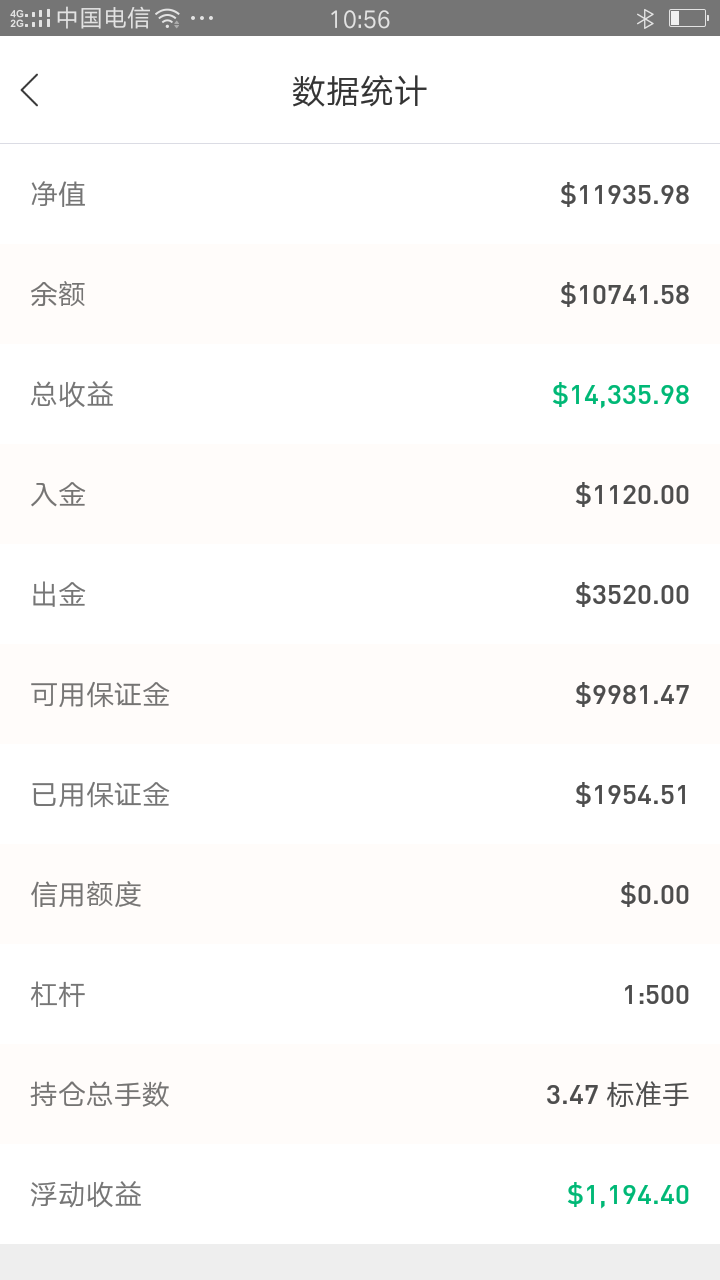Tap the green 总收益 amount $14,335.98
Screen dimensions: 720x1280
coord(621,395)
